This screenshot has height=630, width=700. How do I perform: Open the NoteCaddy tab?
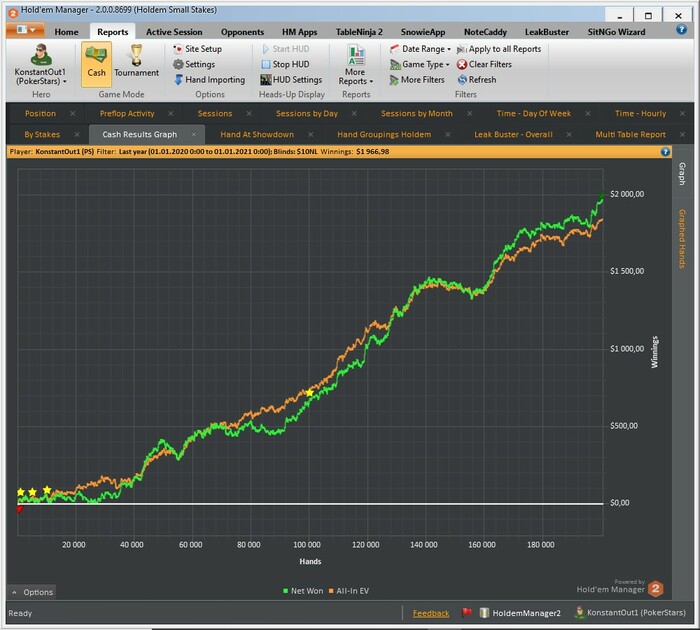485,32
